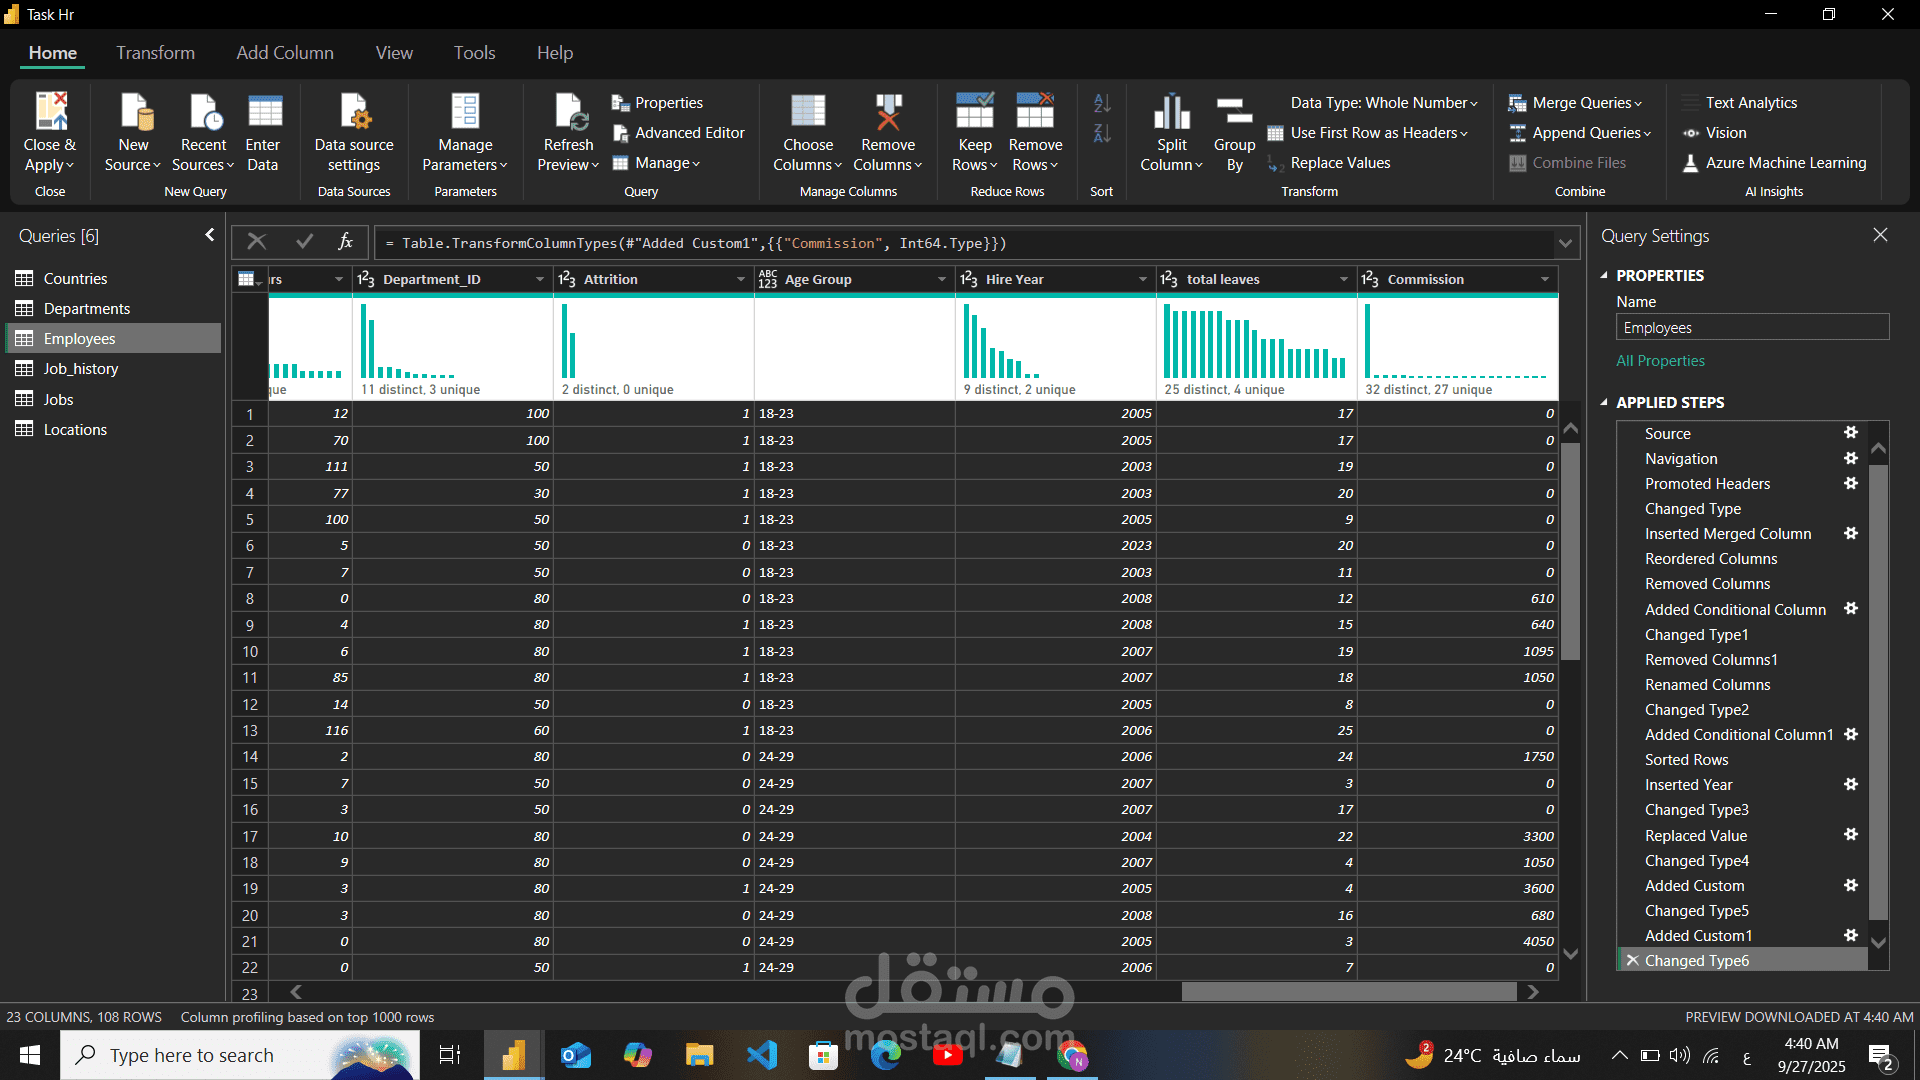Click the Close & Apply icon

coord(50,112)
